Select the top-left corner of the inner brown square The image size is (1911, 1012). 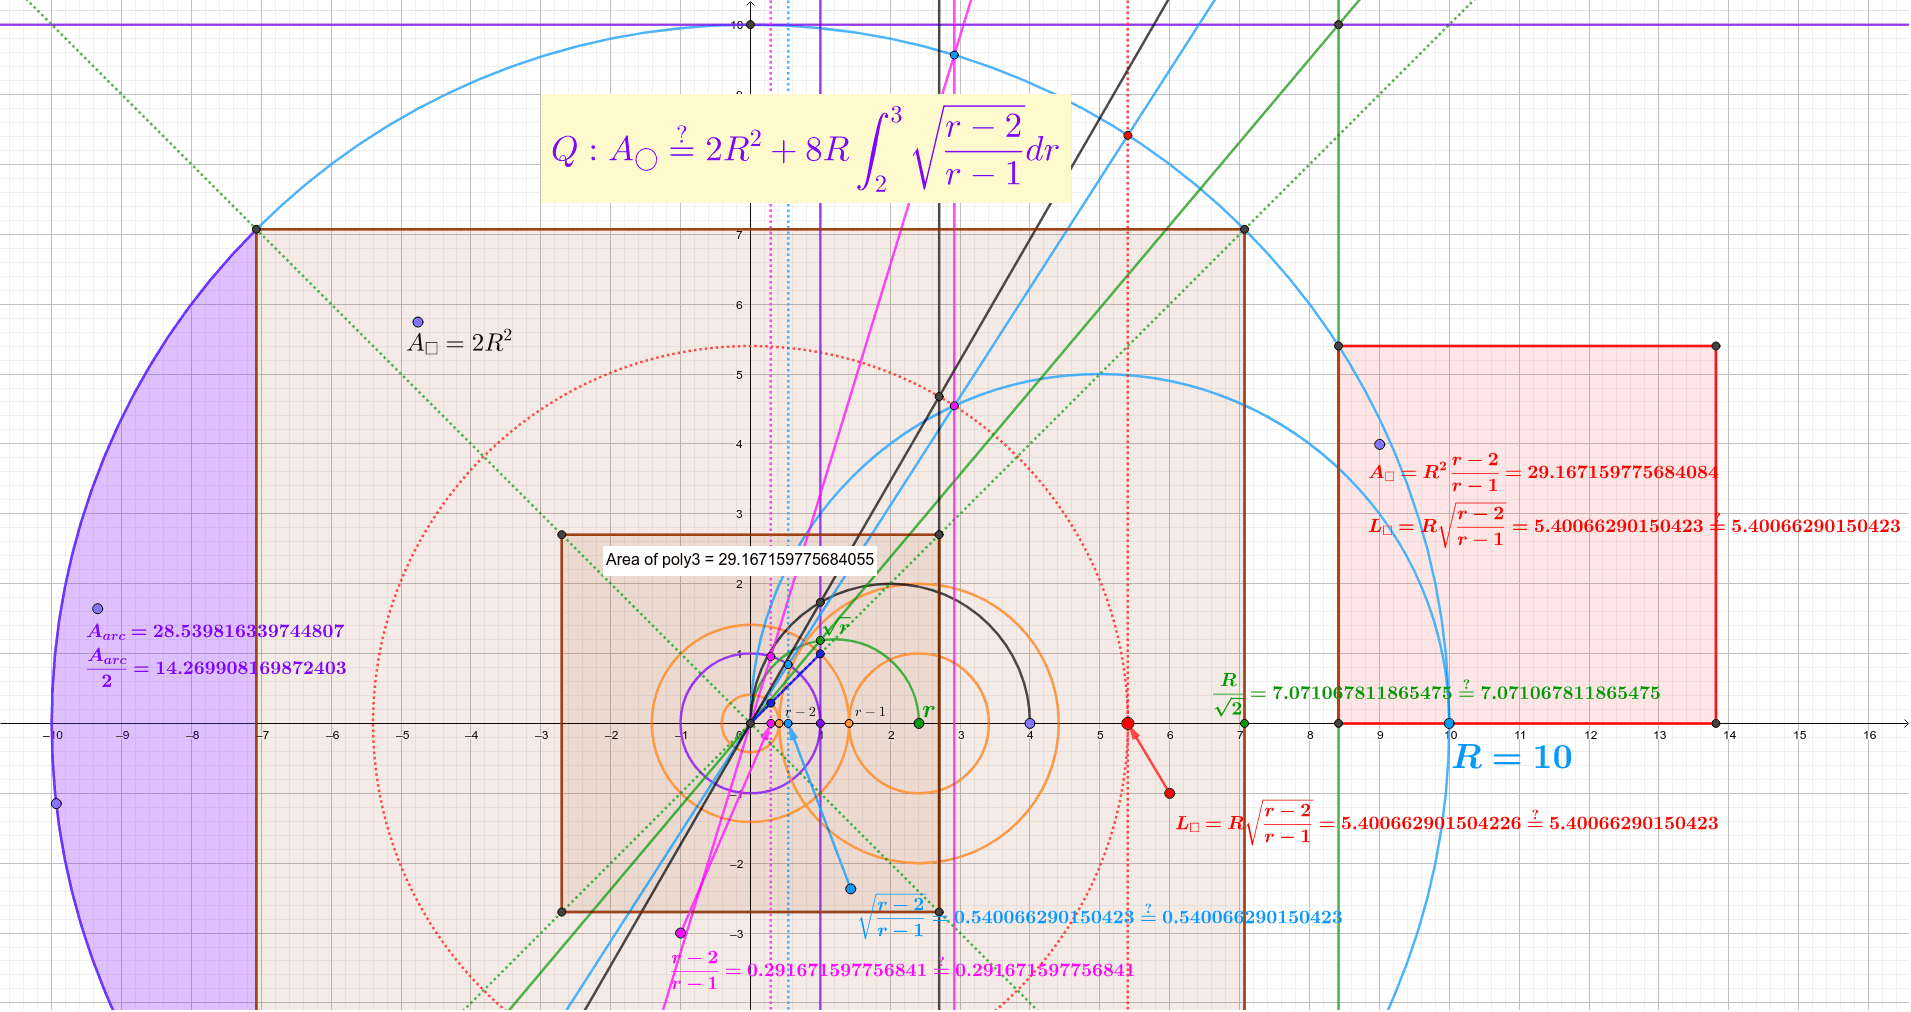pos(562,535)
